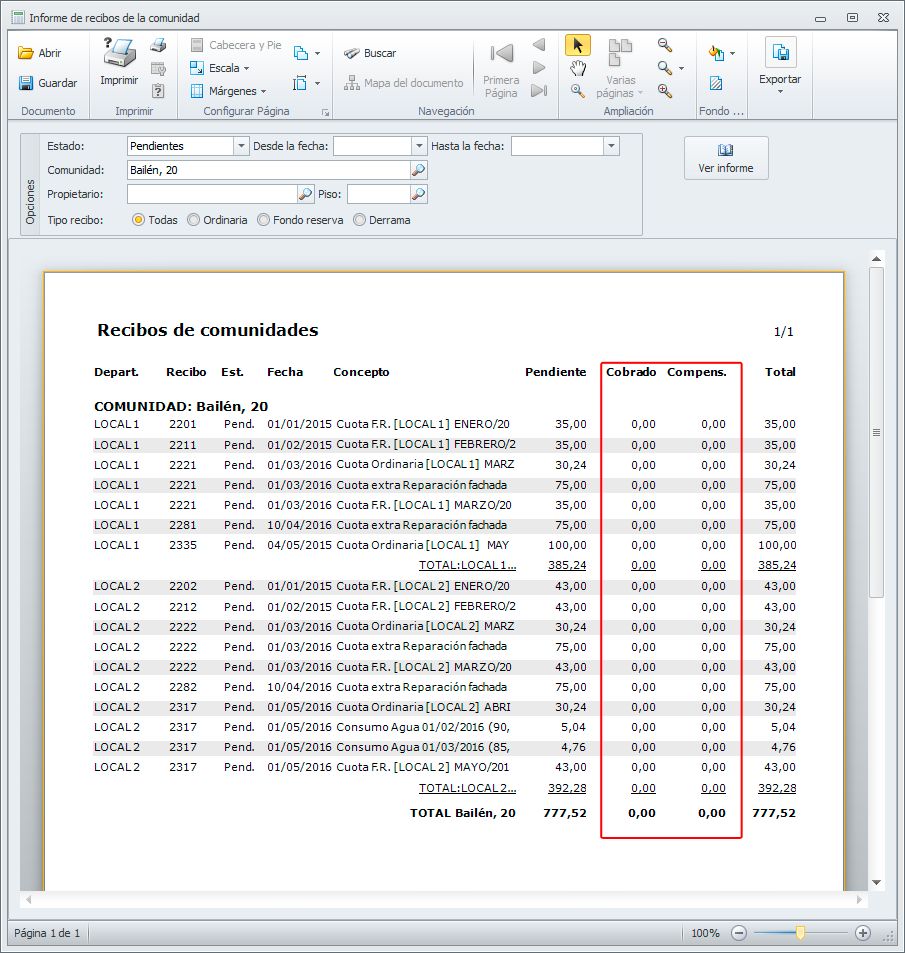Select the Ordinaria radio button
The width and height of the screenshot is (905, 953).
194,220
